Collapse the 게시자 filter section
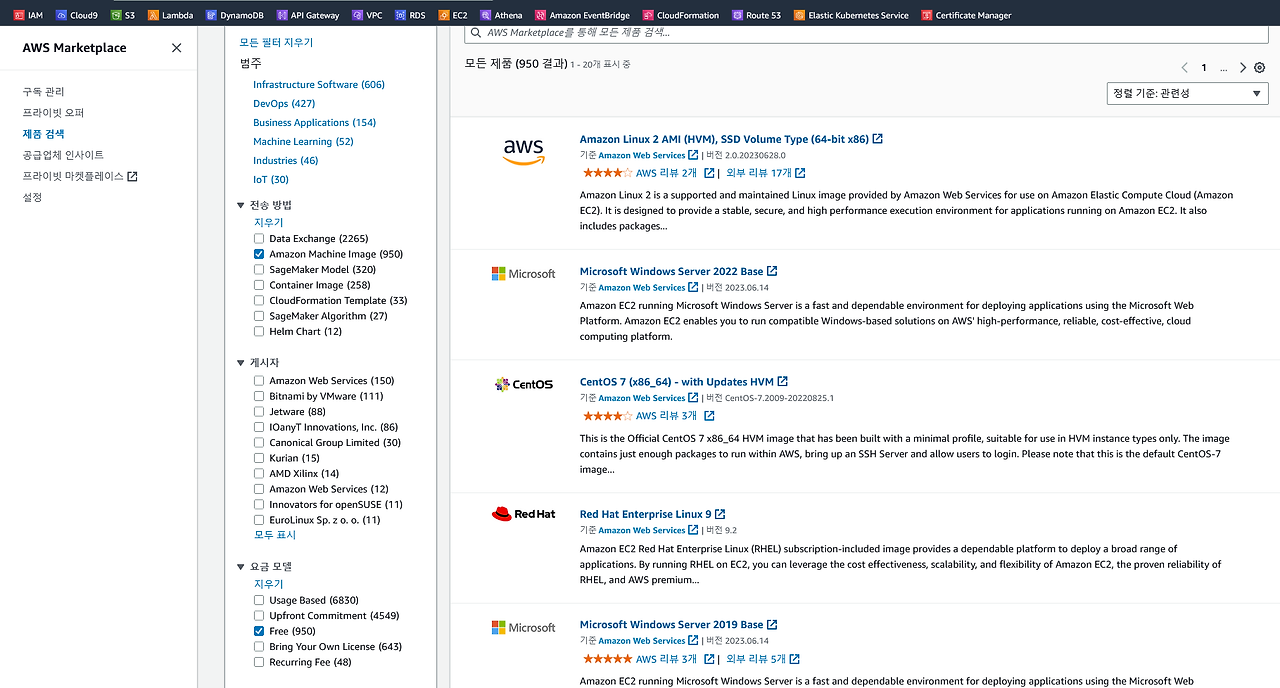1280x688 pixels. click(x=241, y=362)
